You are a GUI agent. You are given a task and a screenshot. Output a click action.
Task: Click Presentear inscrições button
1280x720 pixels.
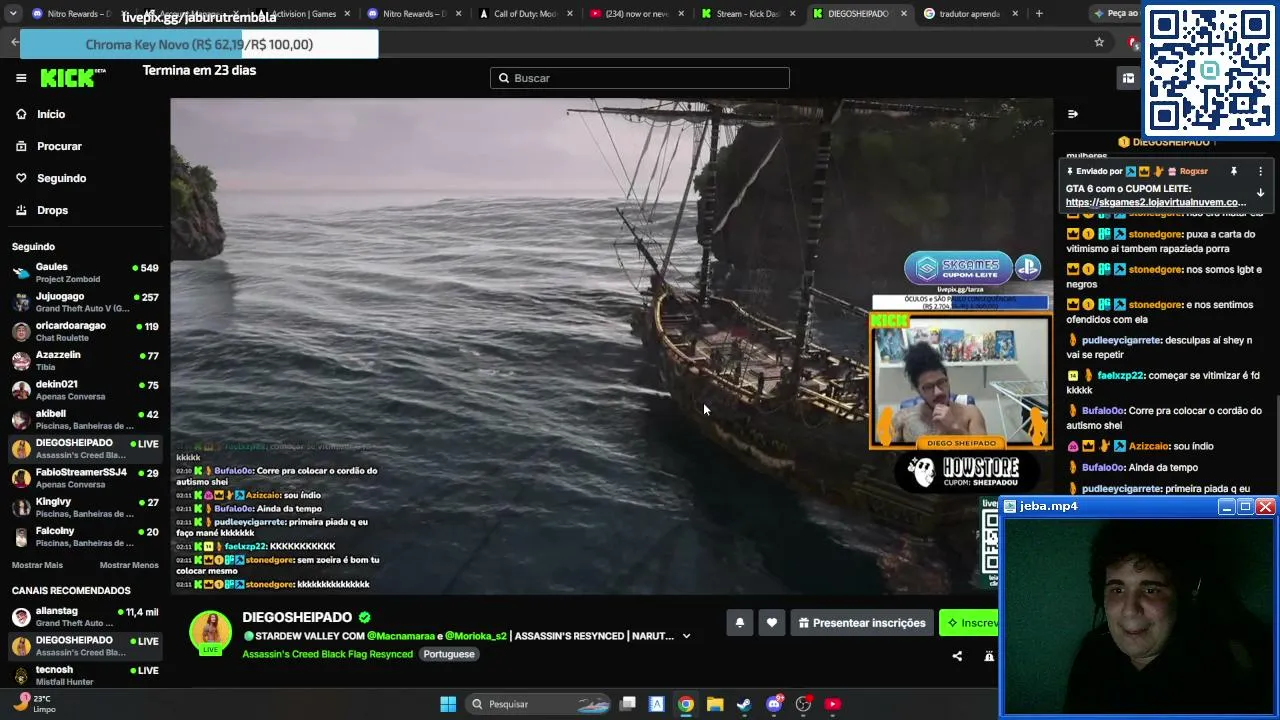click(862, 623)
